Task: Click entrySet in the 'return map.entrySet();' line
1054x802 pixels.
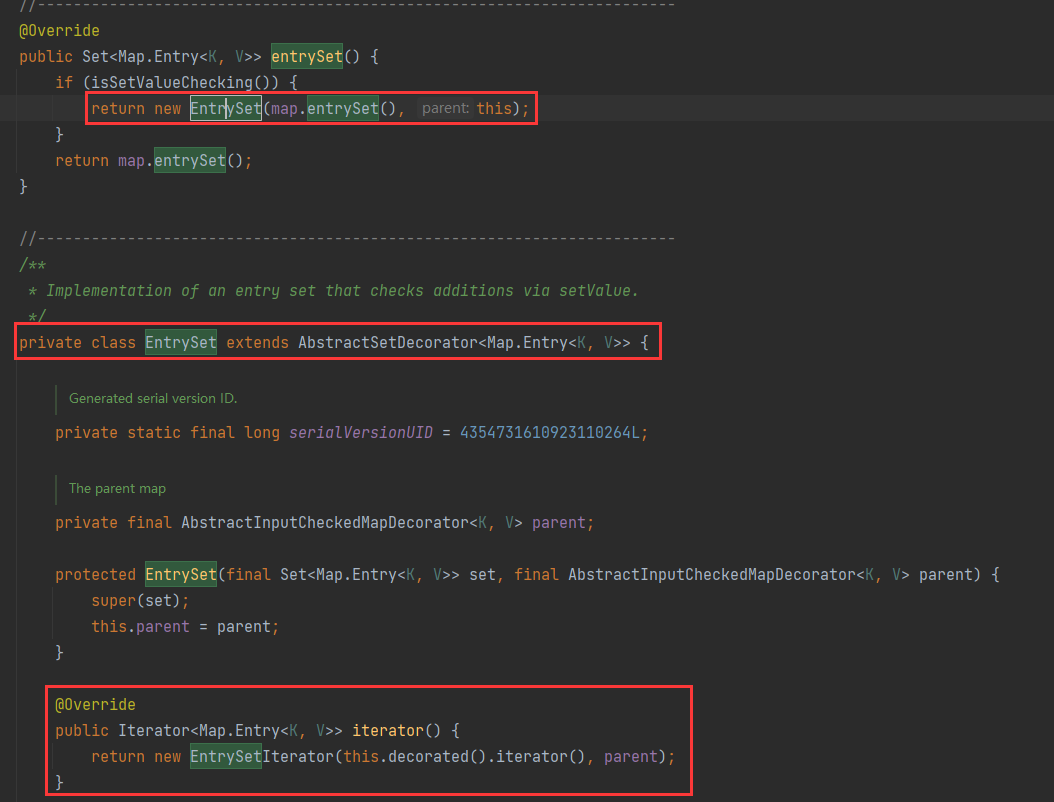Action: point(190,161)
